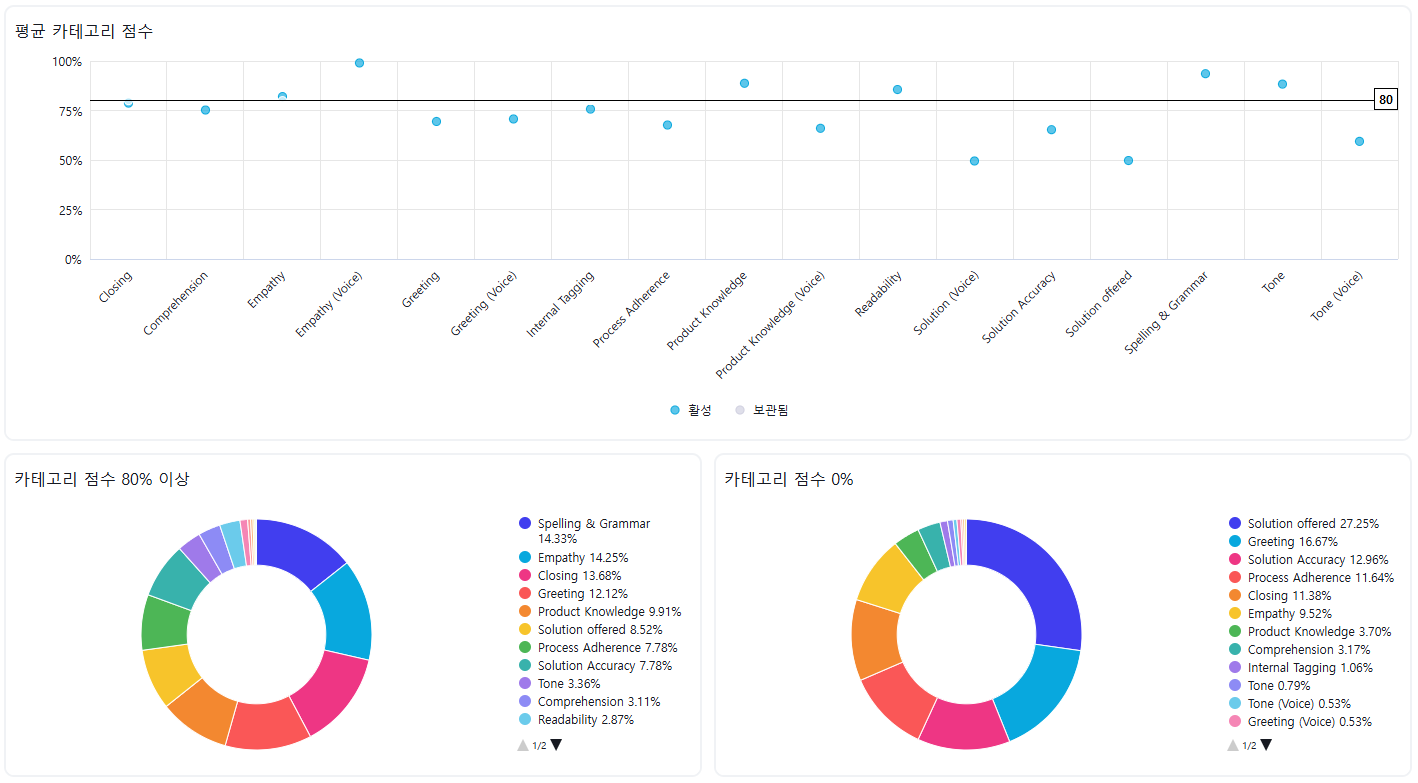The width and height of the screenshot is (1418, 783).
Task: Select the Spelling & Grammar scatter data point
Action: click(x=1205, y=74)
